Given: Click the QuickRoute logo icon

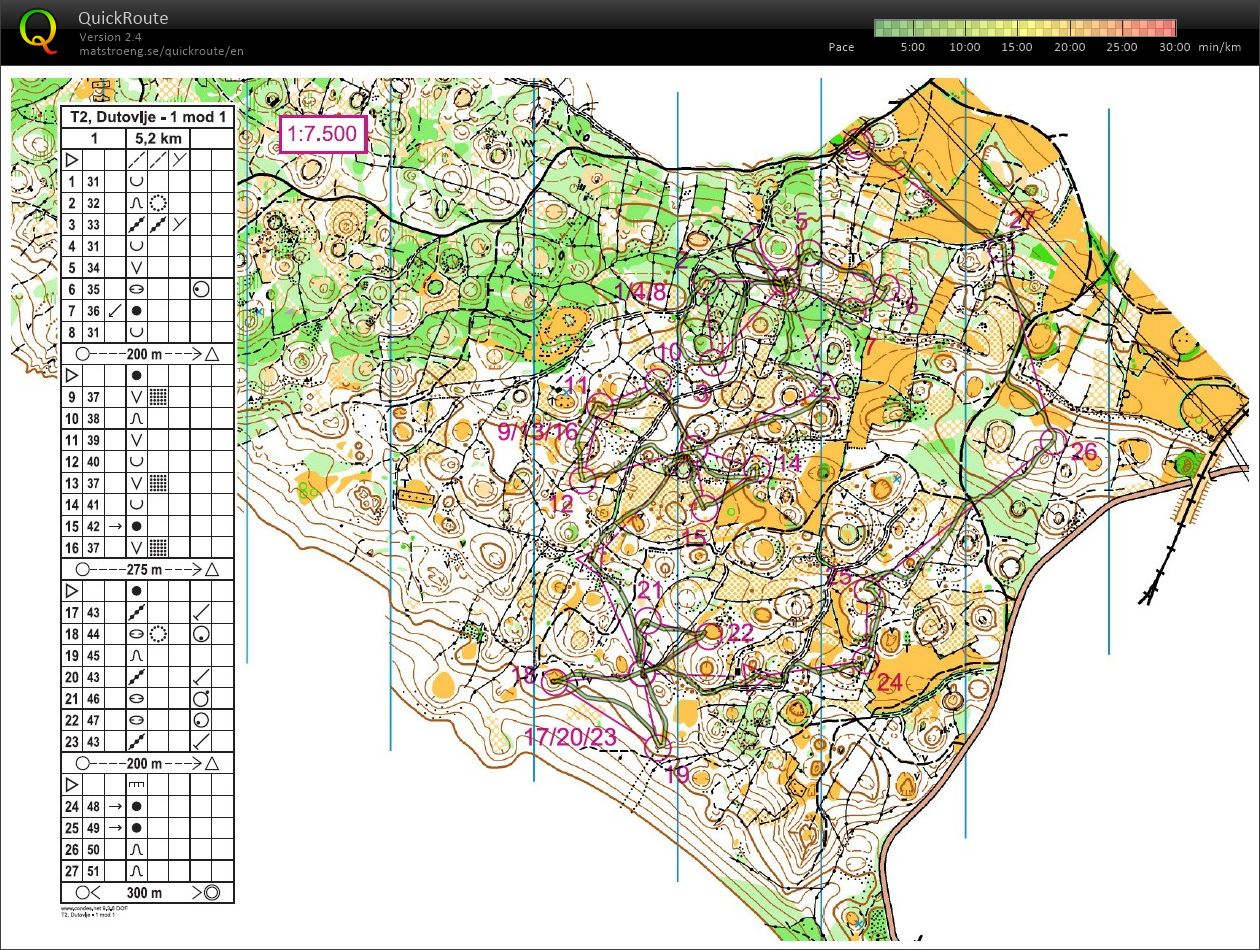Looking at the screenshot, I should [x=39, y=30].
